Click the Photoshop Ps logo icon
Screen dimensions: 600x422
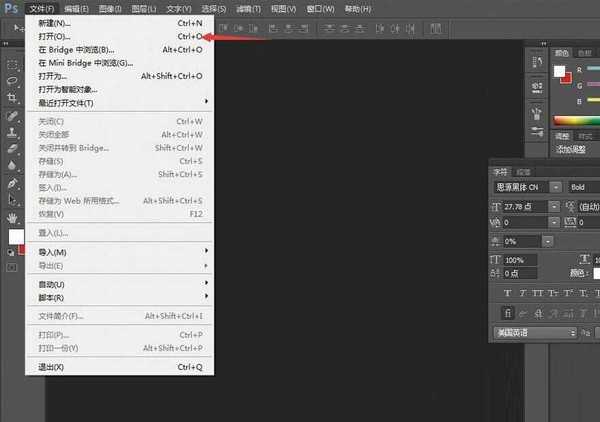[11, 9]
